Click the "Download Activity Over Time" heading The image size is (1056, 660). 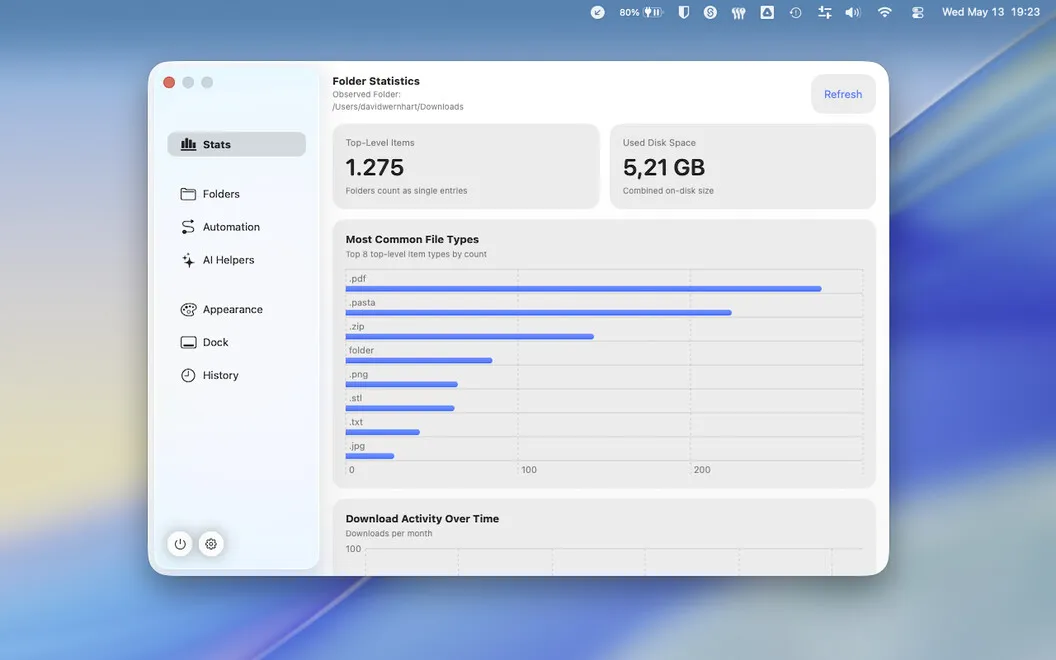pos(422,519)
